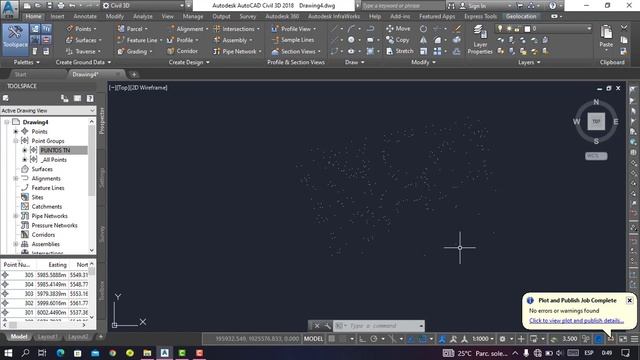The width and height of the screenshot is (640, 360).
Task: Activate the Copy command
Action: 398,40
